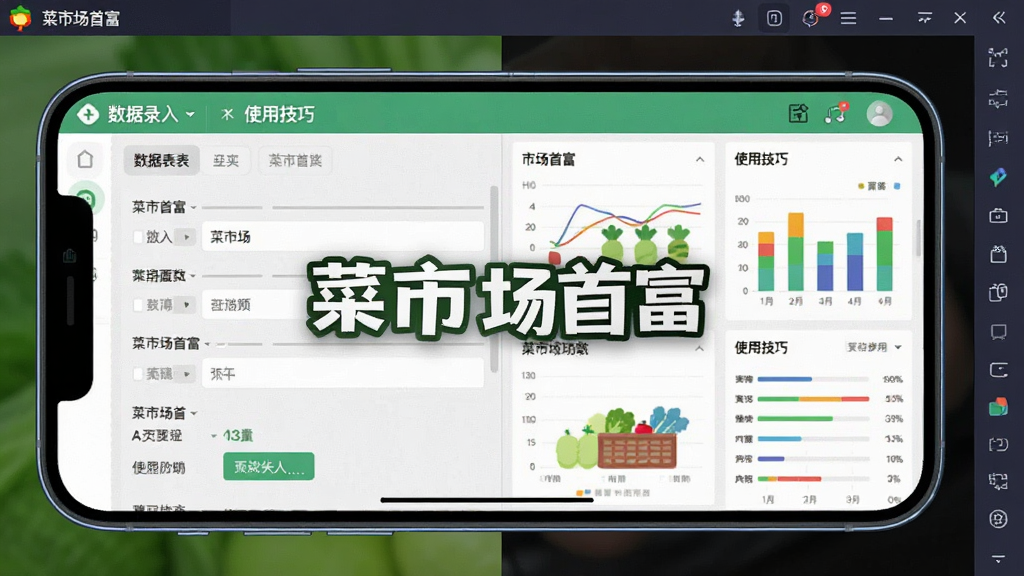The width and height of the screenshot is (1024, 576).
Task: Select the green circle icon below the home icon
Action: (86, 199)
